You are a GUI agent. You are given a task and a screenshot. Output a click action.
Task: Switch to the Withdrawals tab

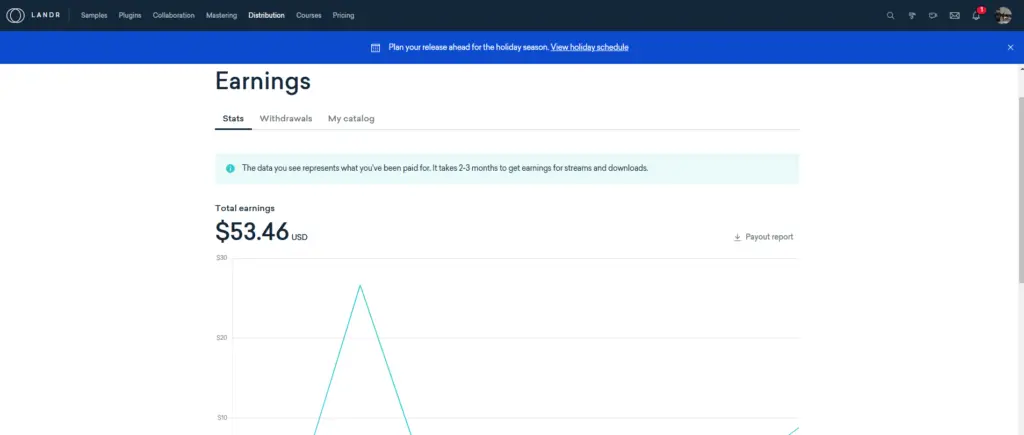(x=286, y=119)
